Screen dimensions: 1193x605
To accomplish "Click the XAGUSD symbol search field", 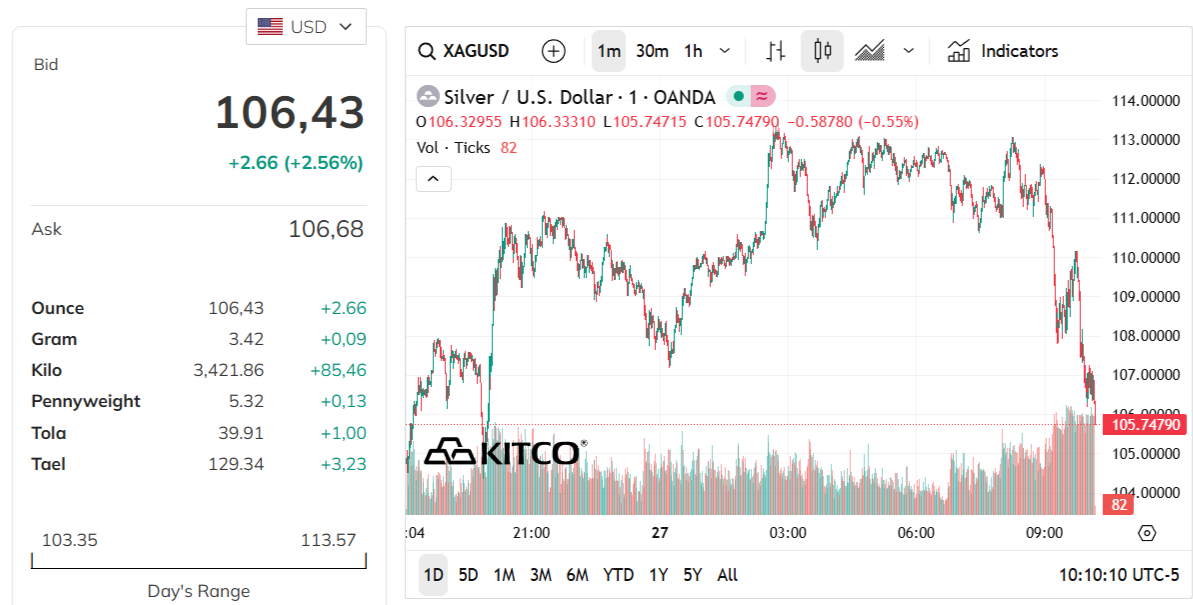I will click(464, 51).
